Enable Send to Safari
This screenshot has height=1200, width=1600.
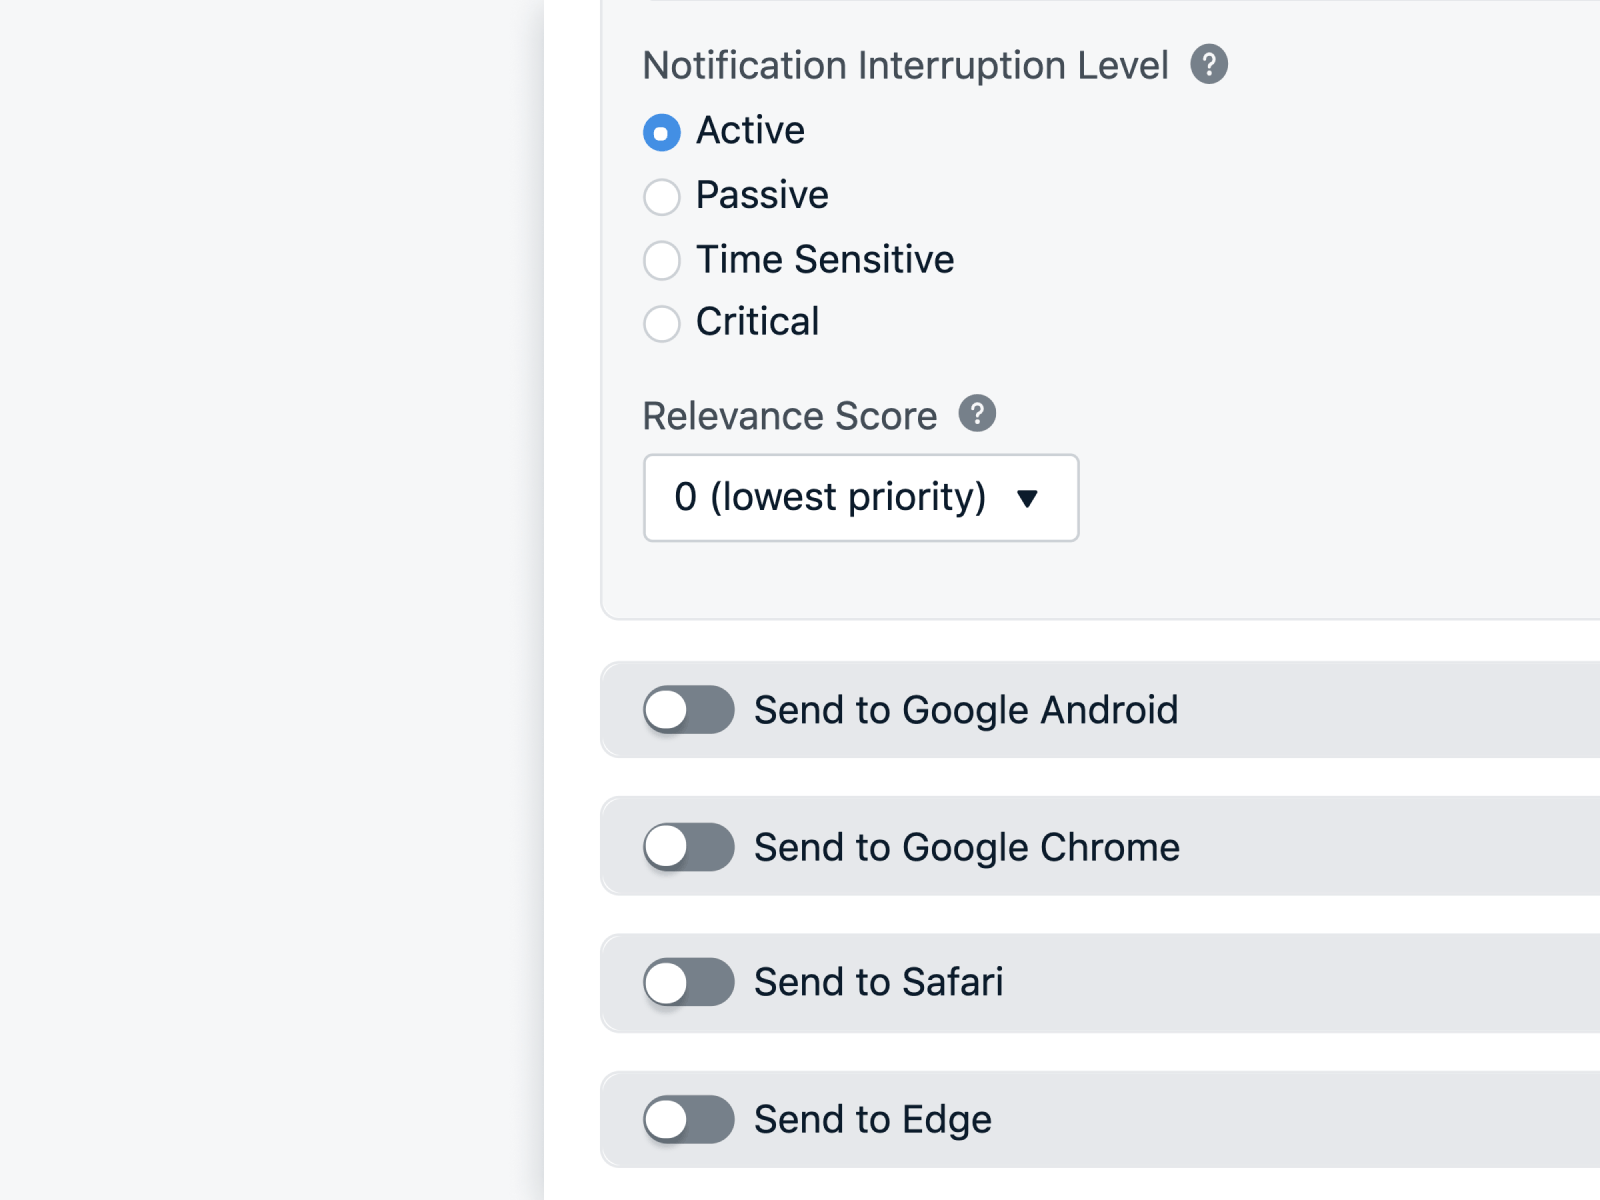coord(688,983)
